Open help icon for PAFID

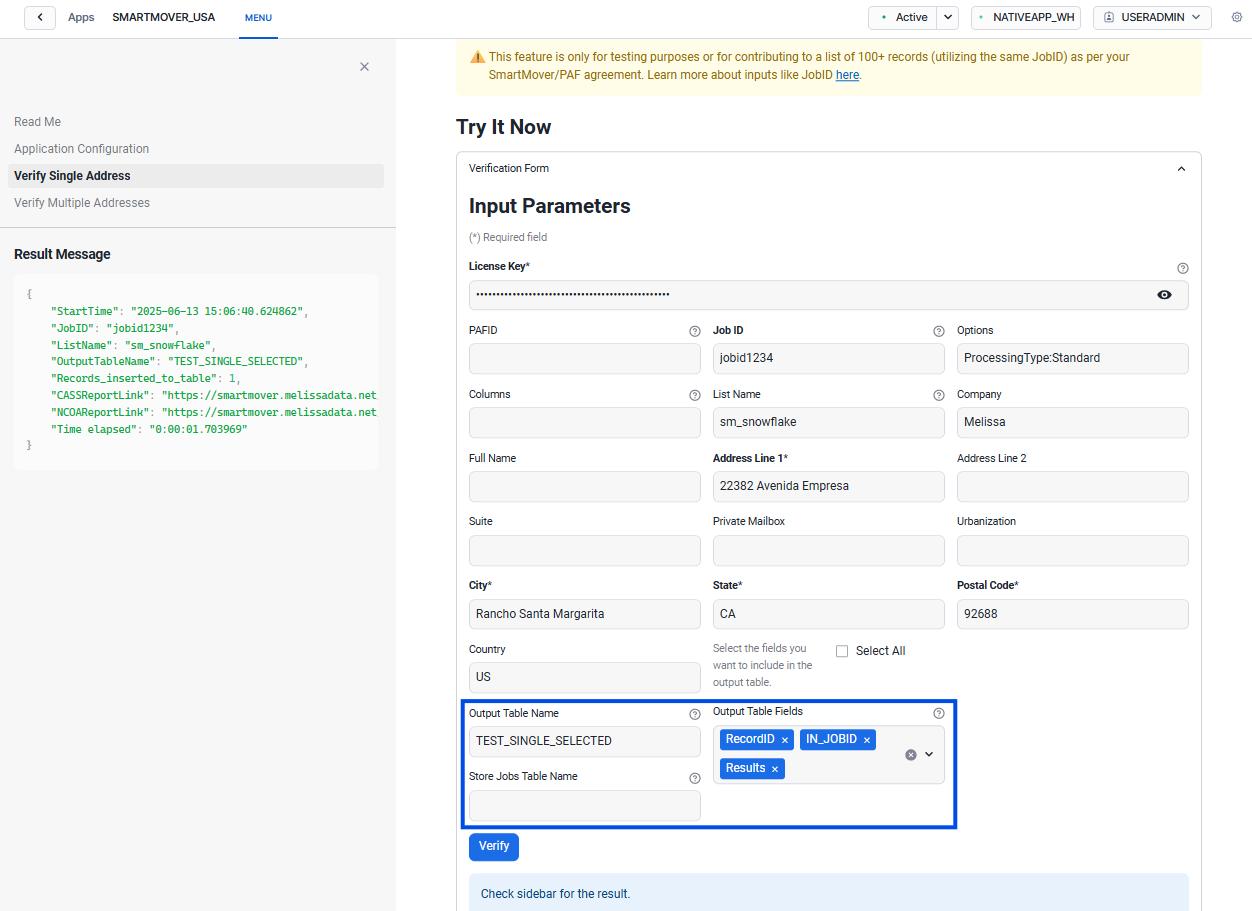click(x=695, y=331)
